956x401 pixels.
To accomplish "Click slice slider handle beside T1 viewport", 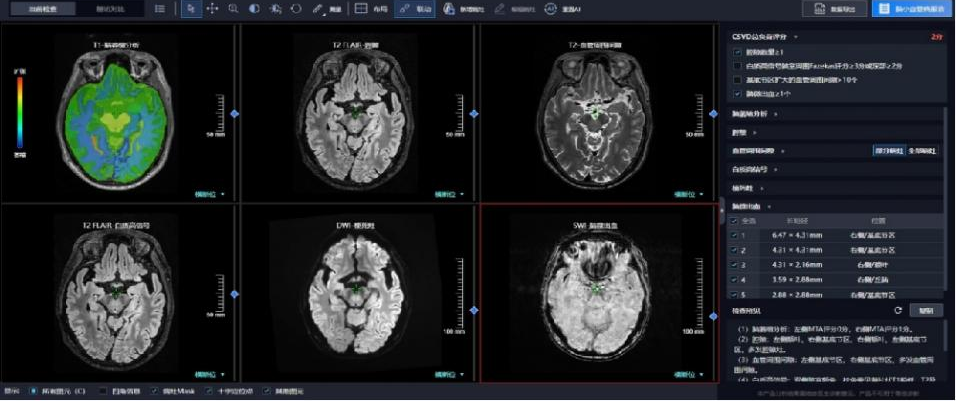I will [x=234, y=115].
